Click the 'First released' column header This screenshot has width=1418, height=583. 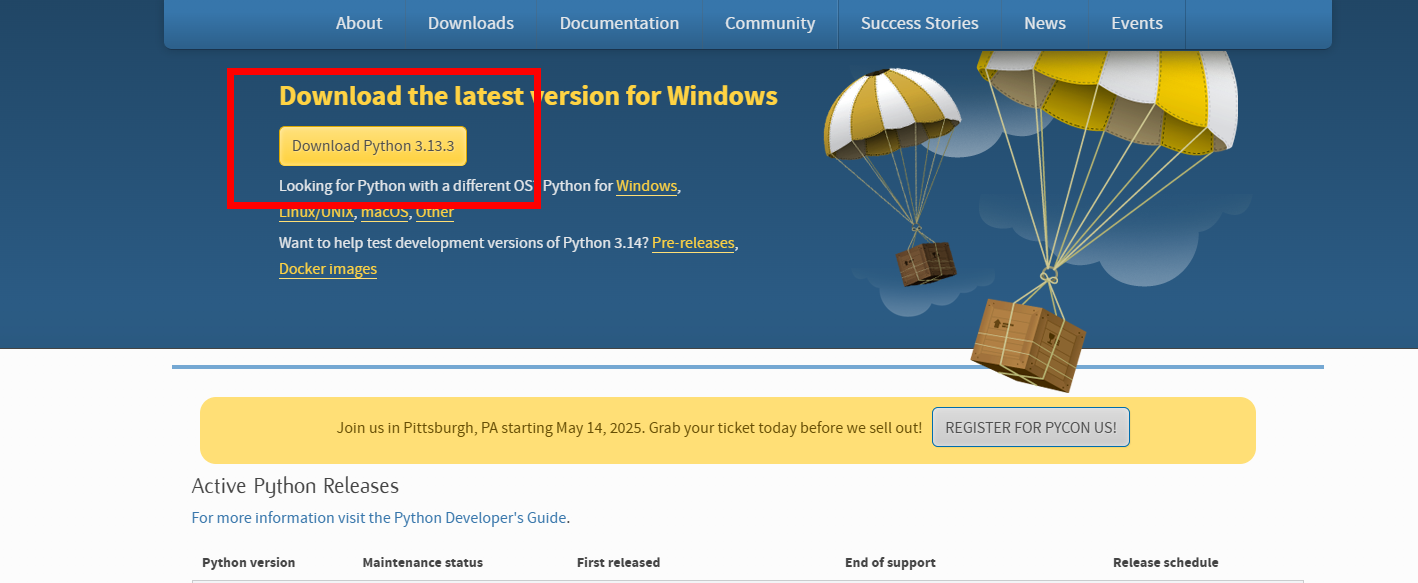pos(619,563)
